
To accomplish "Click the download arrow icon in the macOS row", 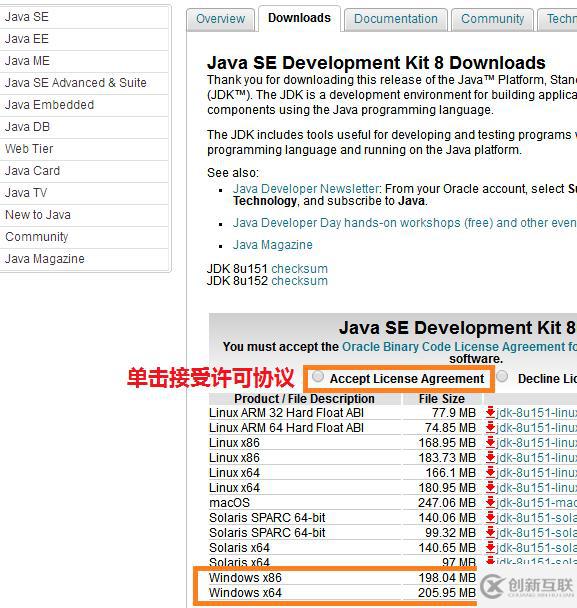I will tap(490, 503).
